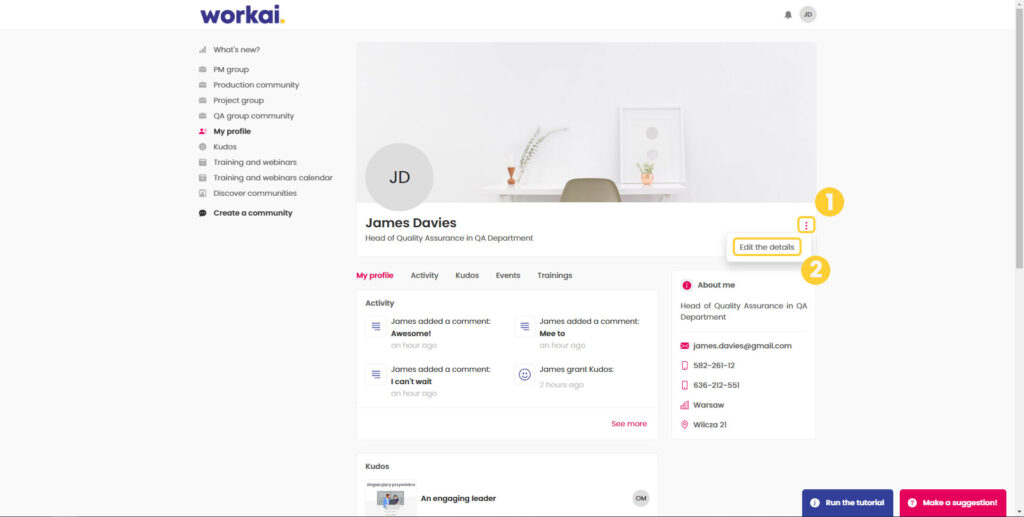Click the About me info icon

686,285
